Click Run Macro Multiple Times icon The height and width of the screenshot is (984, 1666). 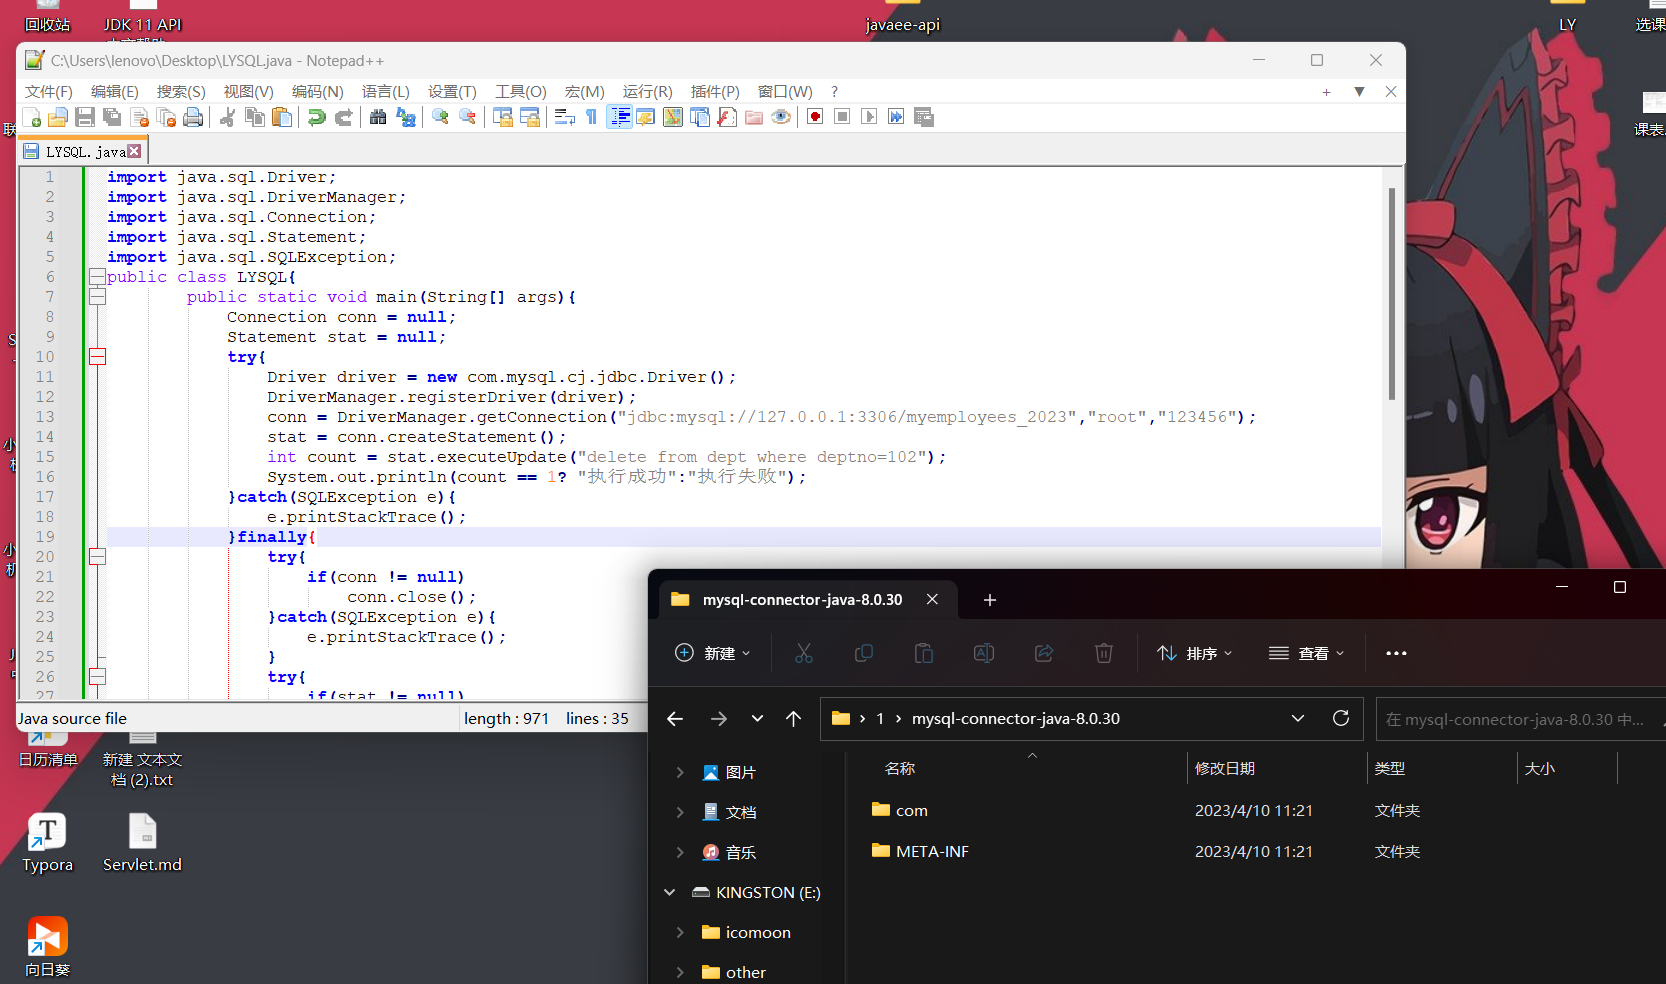(x=896, y=117)
